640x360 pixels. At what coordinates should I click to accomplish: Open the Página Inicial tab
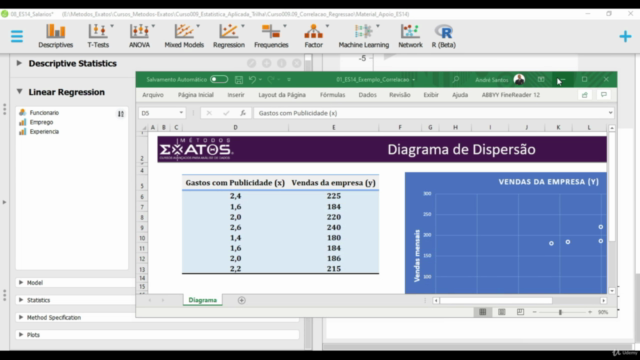(x=196, y=95)
